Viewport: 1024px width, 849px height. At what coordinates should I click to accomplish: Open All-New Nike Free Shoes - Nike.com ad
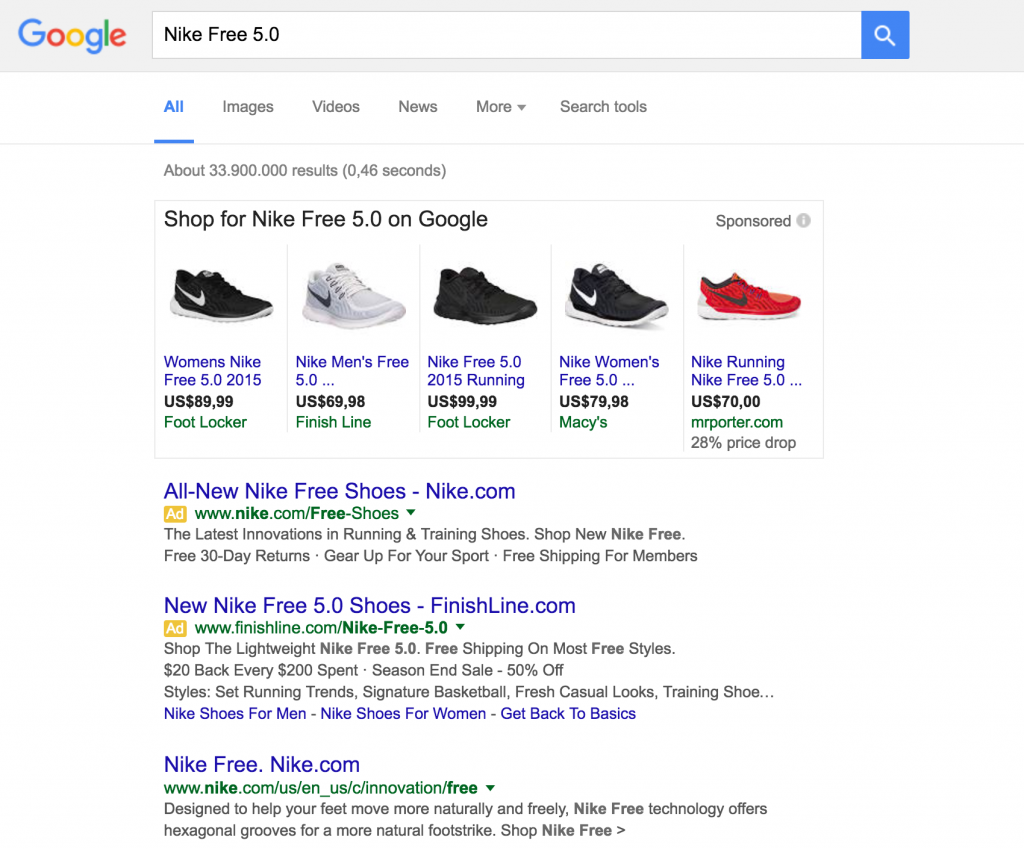[340, 491]
